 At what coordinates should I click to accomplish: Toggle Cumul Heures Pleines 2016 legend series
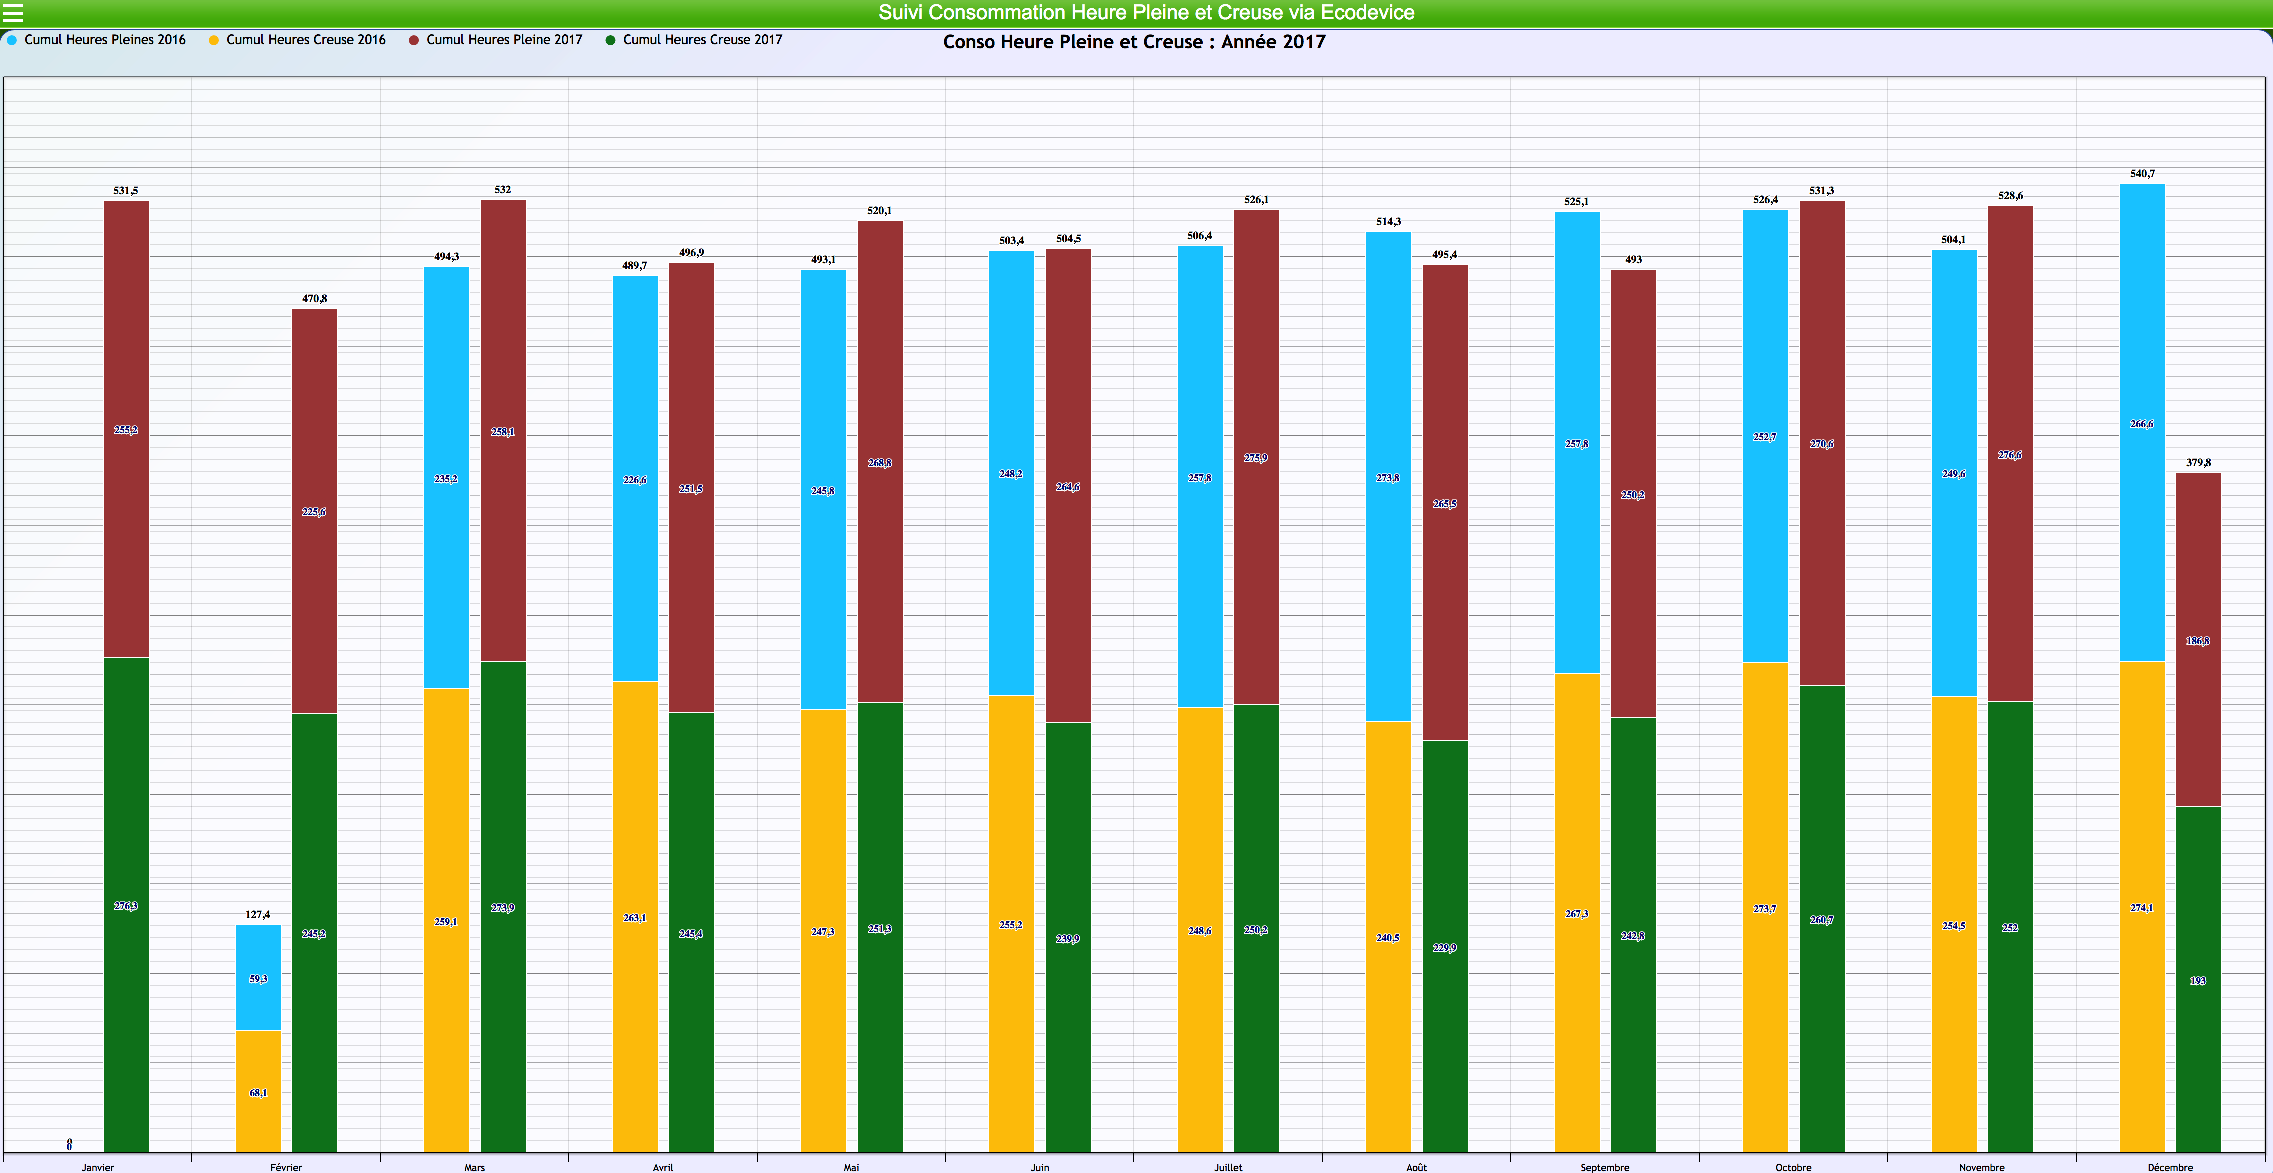(x=96, y=40)
